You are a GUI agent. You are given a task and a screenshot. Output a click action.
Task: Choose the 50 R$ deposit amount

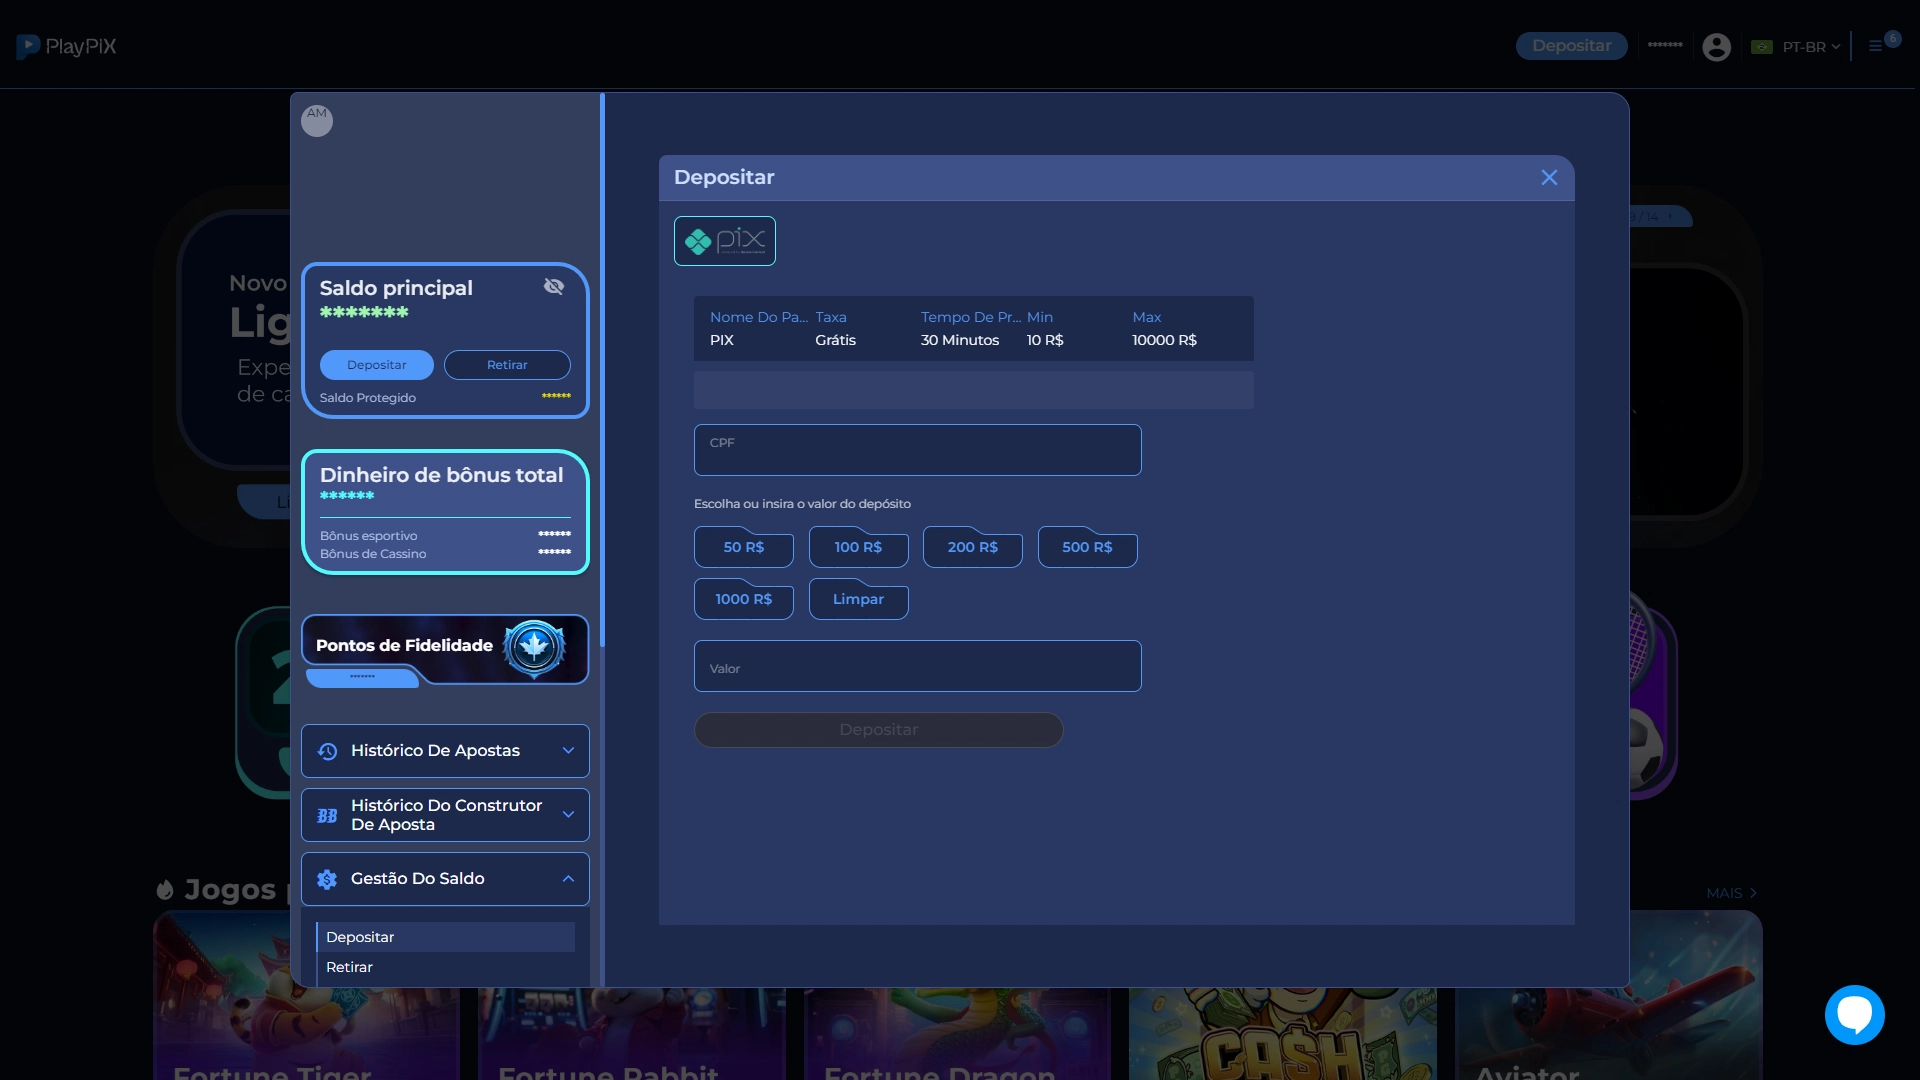[x=744, y=547]
